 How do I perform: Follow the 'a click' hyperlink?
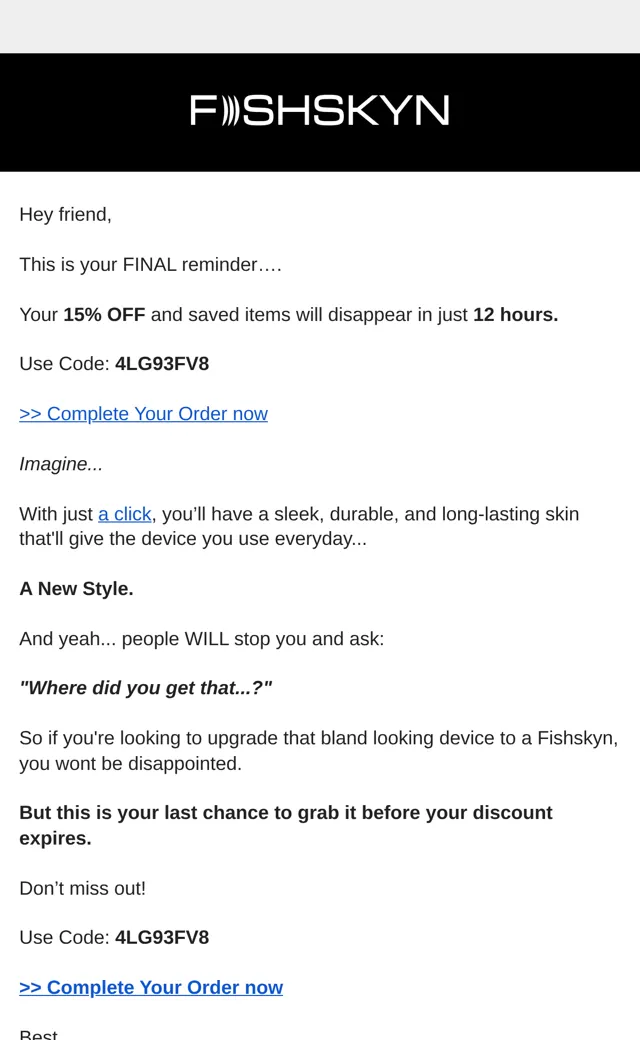(125, 514)
